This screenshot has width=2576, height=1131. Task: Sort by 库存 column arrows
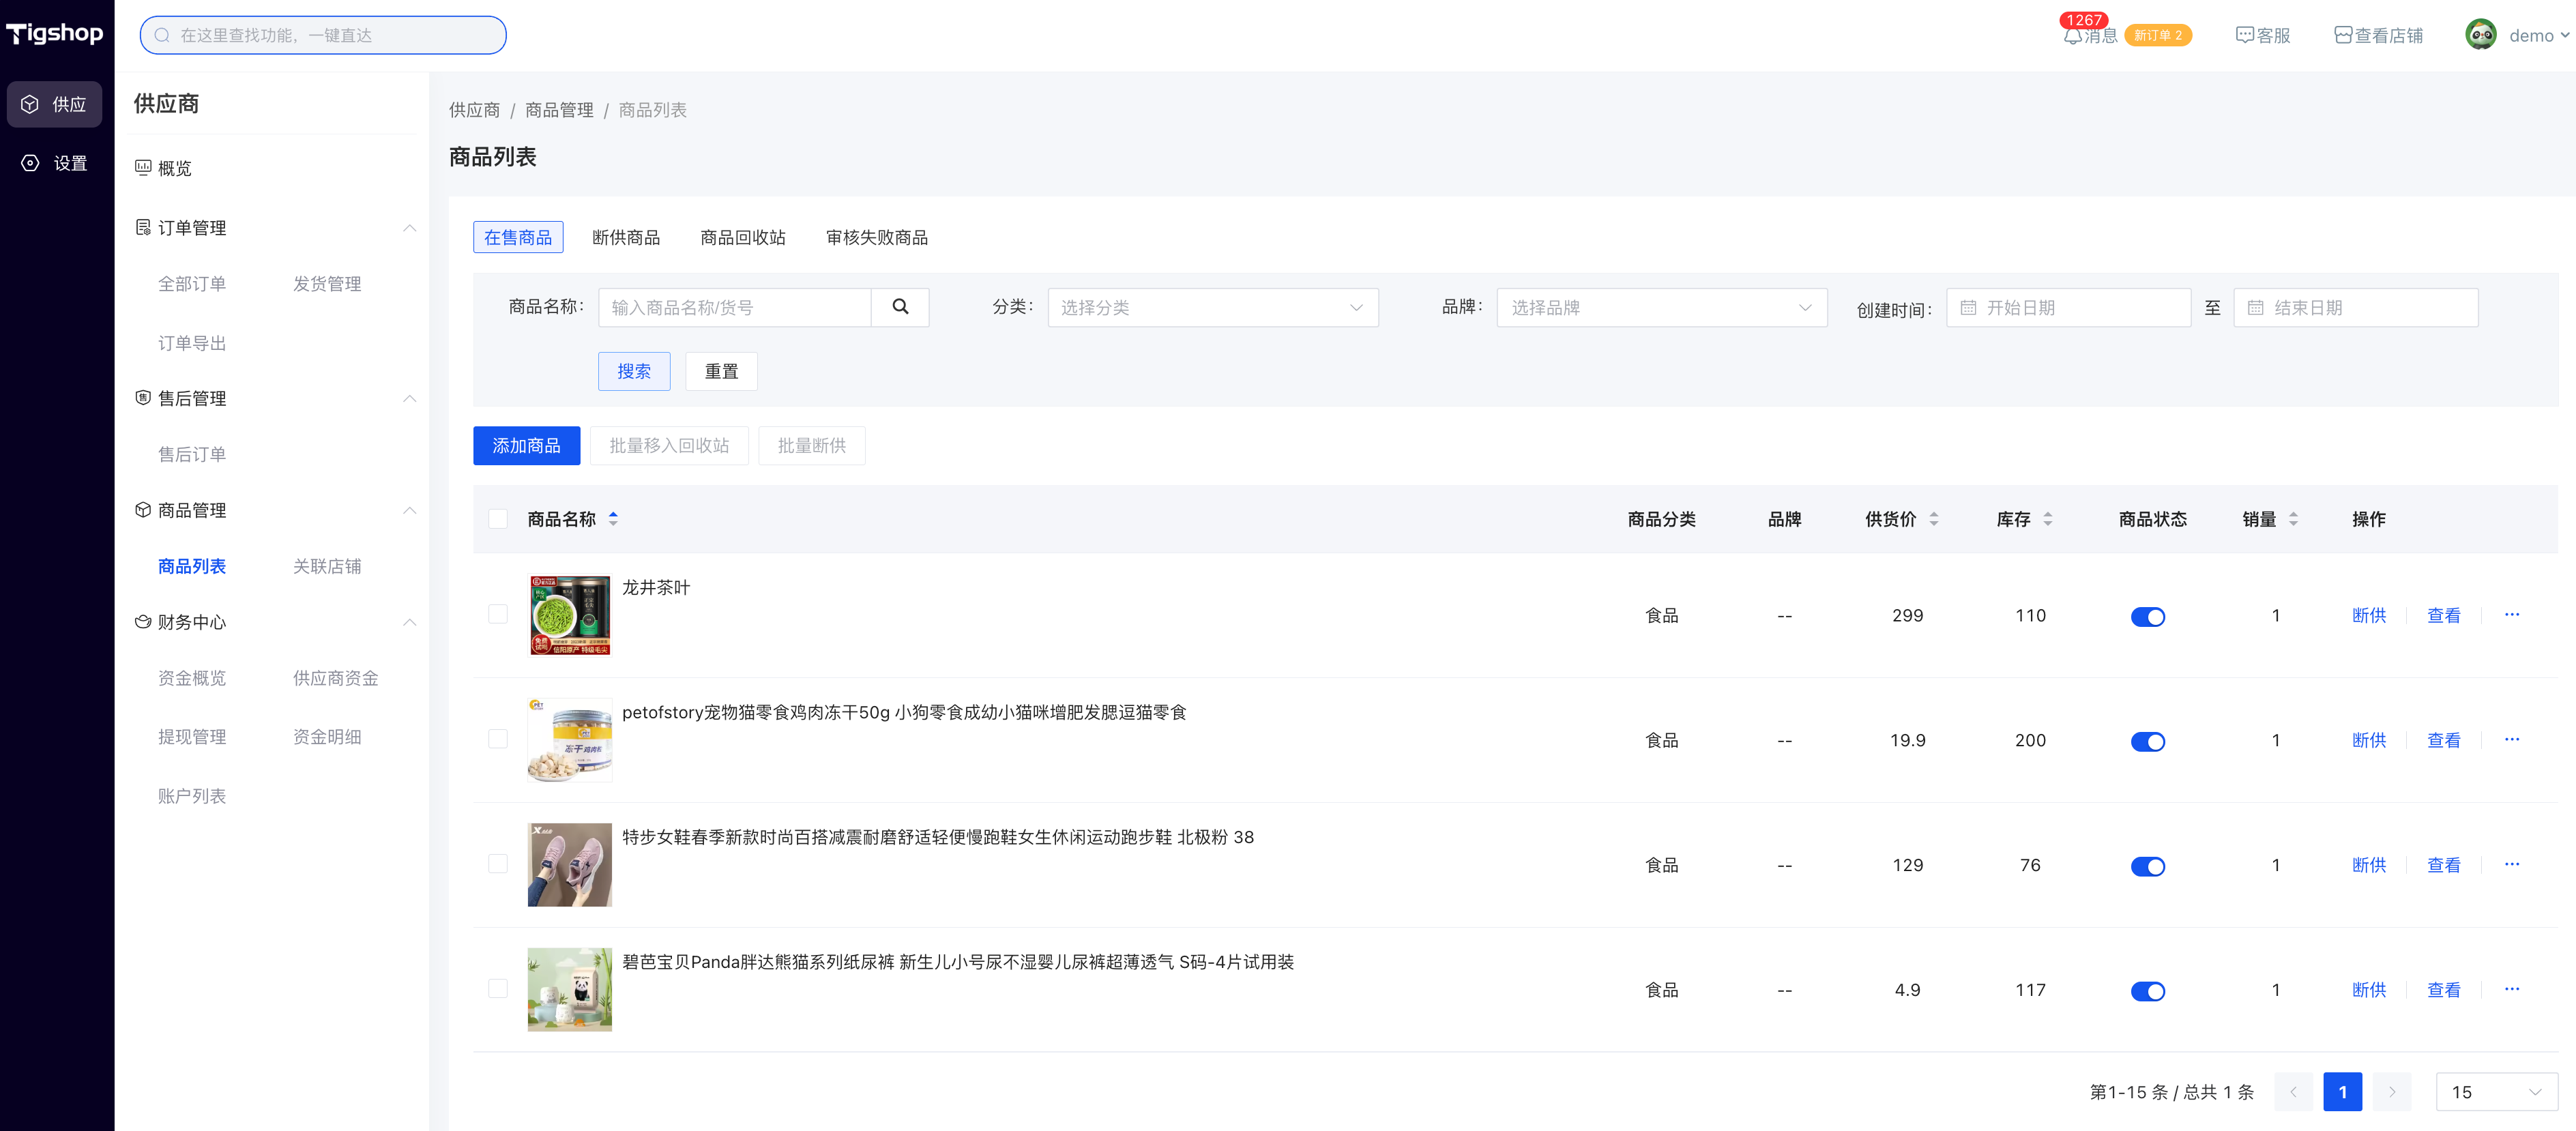coord(2047,519)
